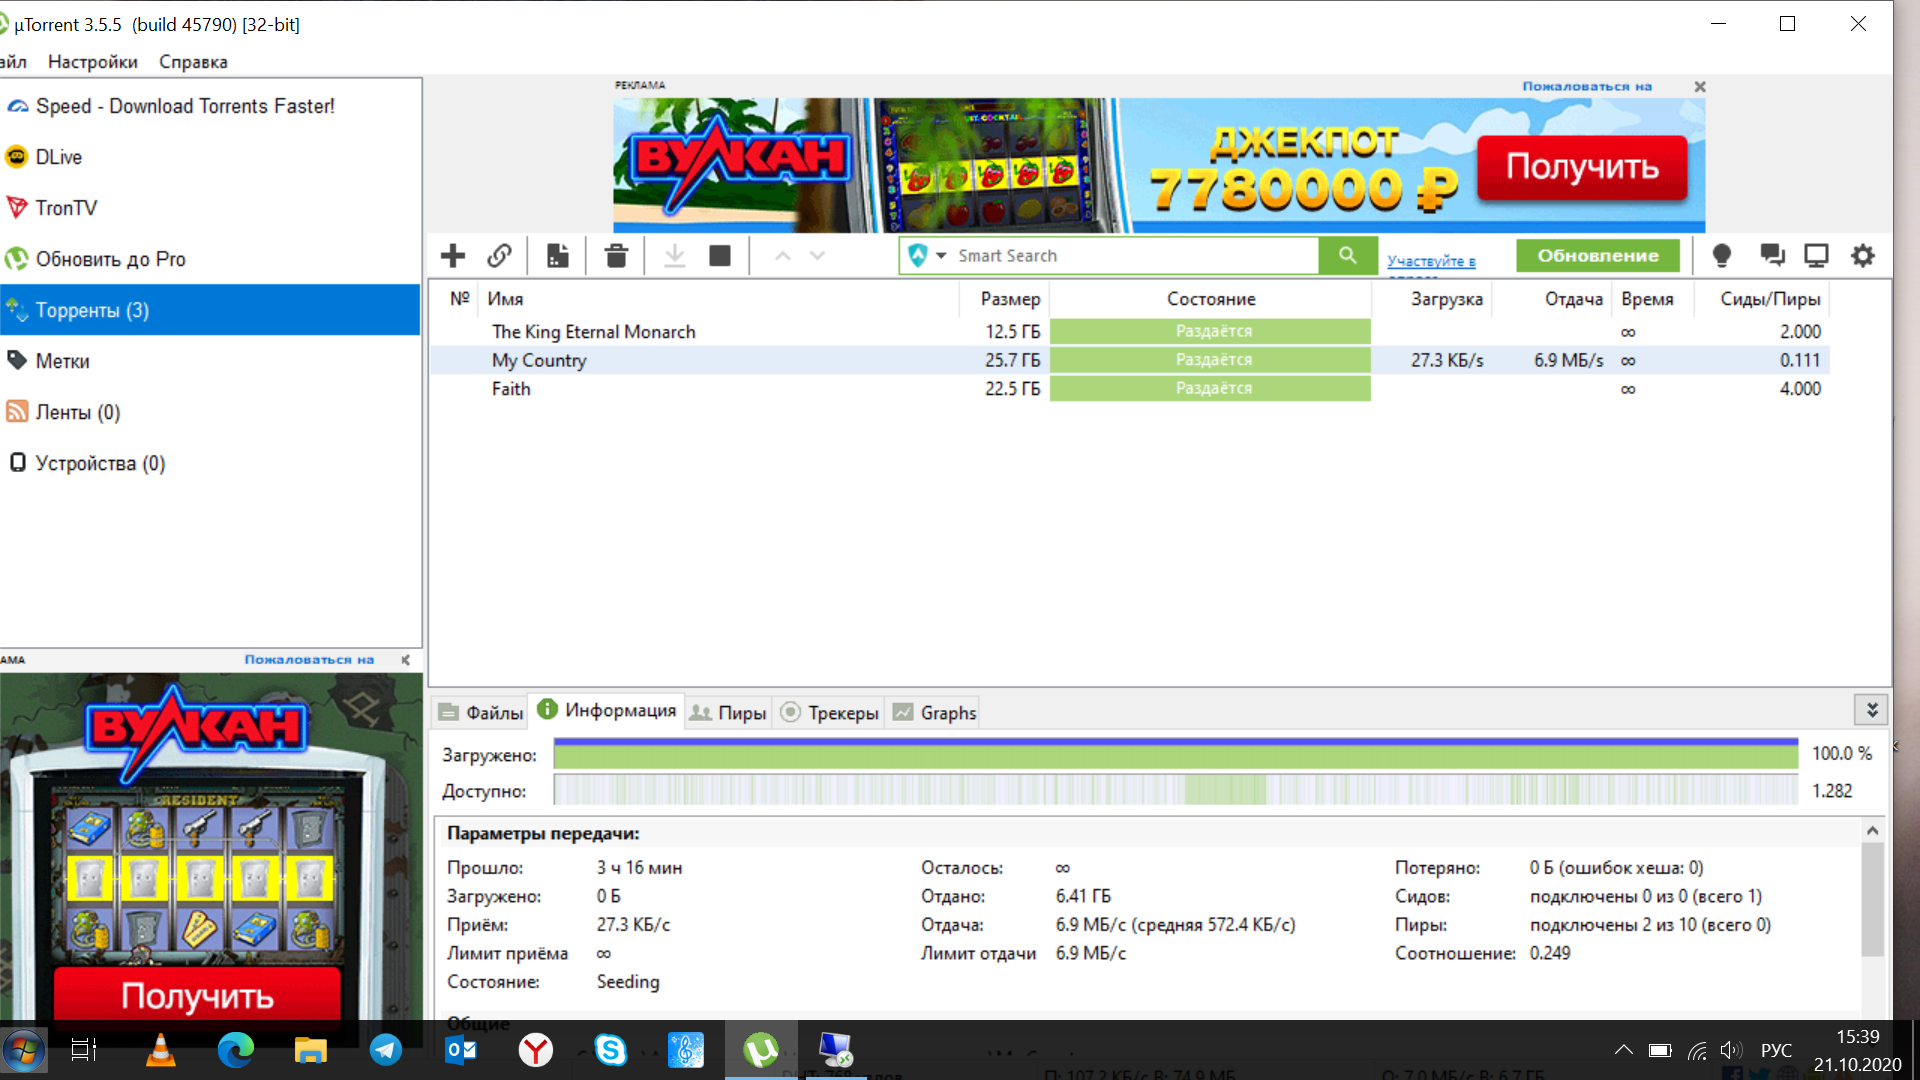Close the top Vulkan ad banner
The image size is (1920, 1080).
point(1699,87)
